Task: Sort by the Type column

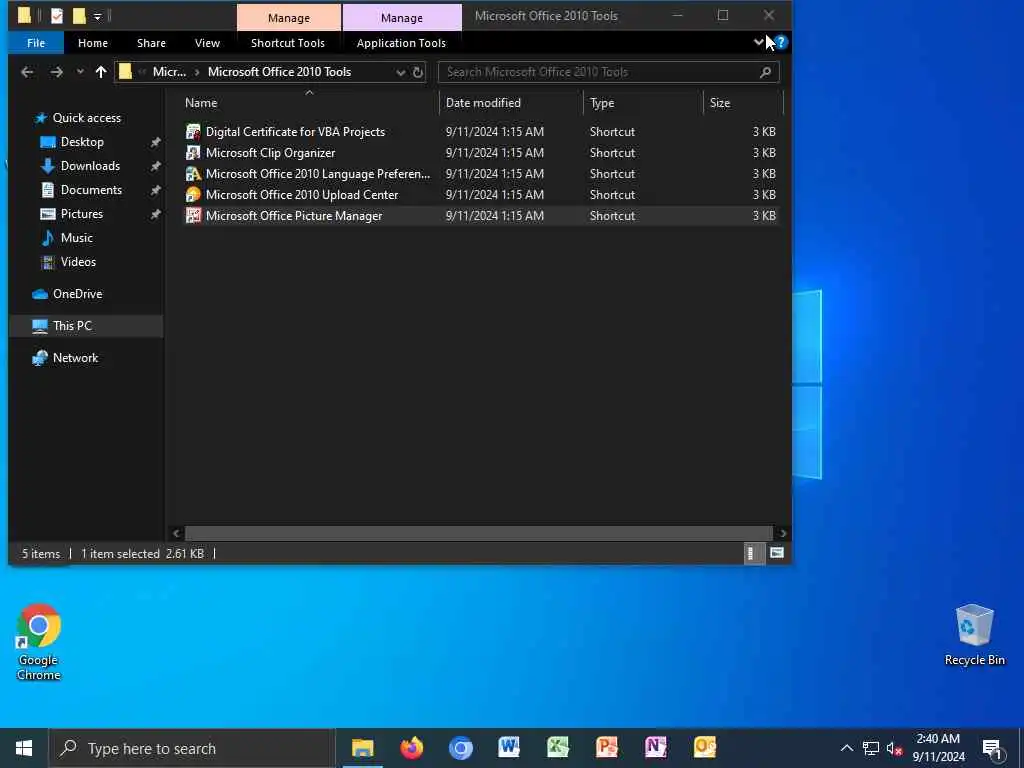Action: coord(643,103)
